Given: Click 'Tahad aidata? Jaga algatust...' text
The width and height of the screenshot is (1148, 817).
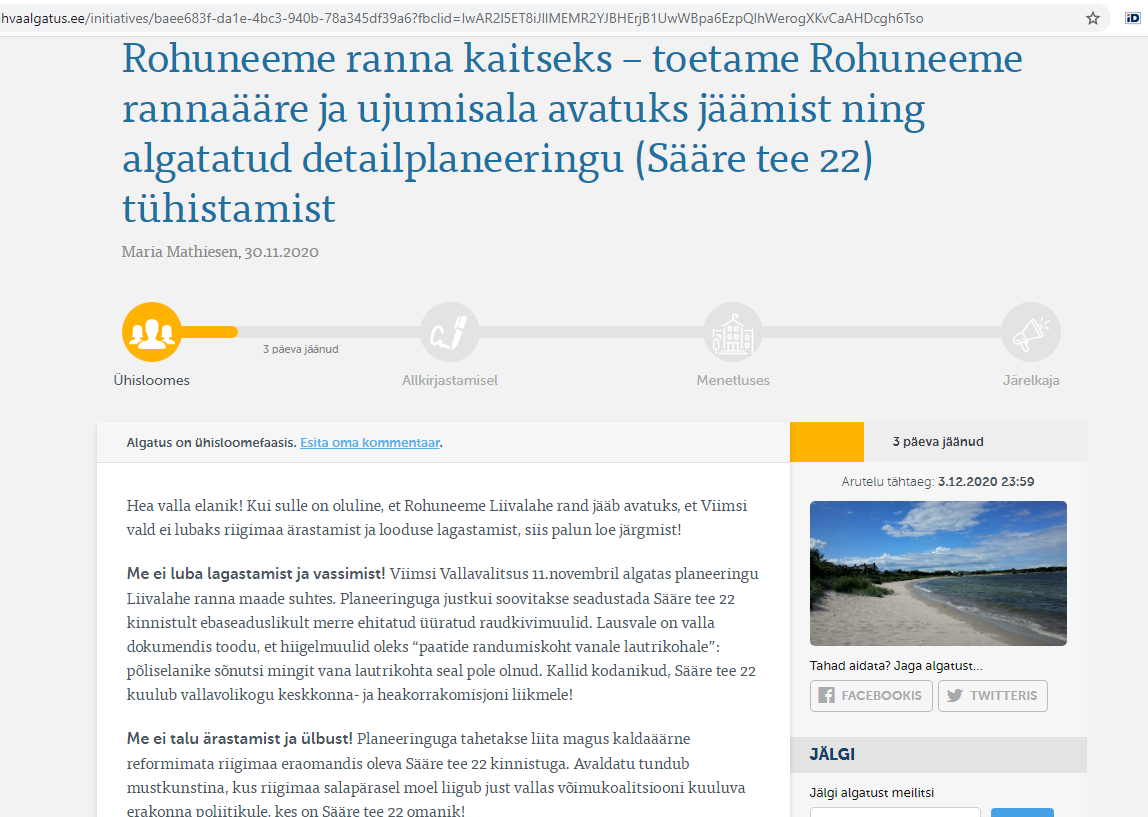Looking at the screenshot, I should click(x=896, y=665).
